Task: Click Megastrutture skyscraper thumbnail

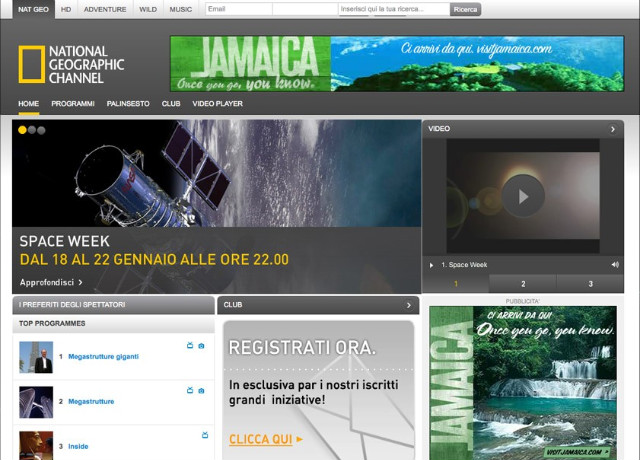Action: [36, 402]
